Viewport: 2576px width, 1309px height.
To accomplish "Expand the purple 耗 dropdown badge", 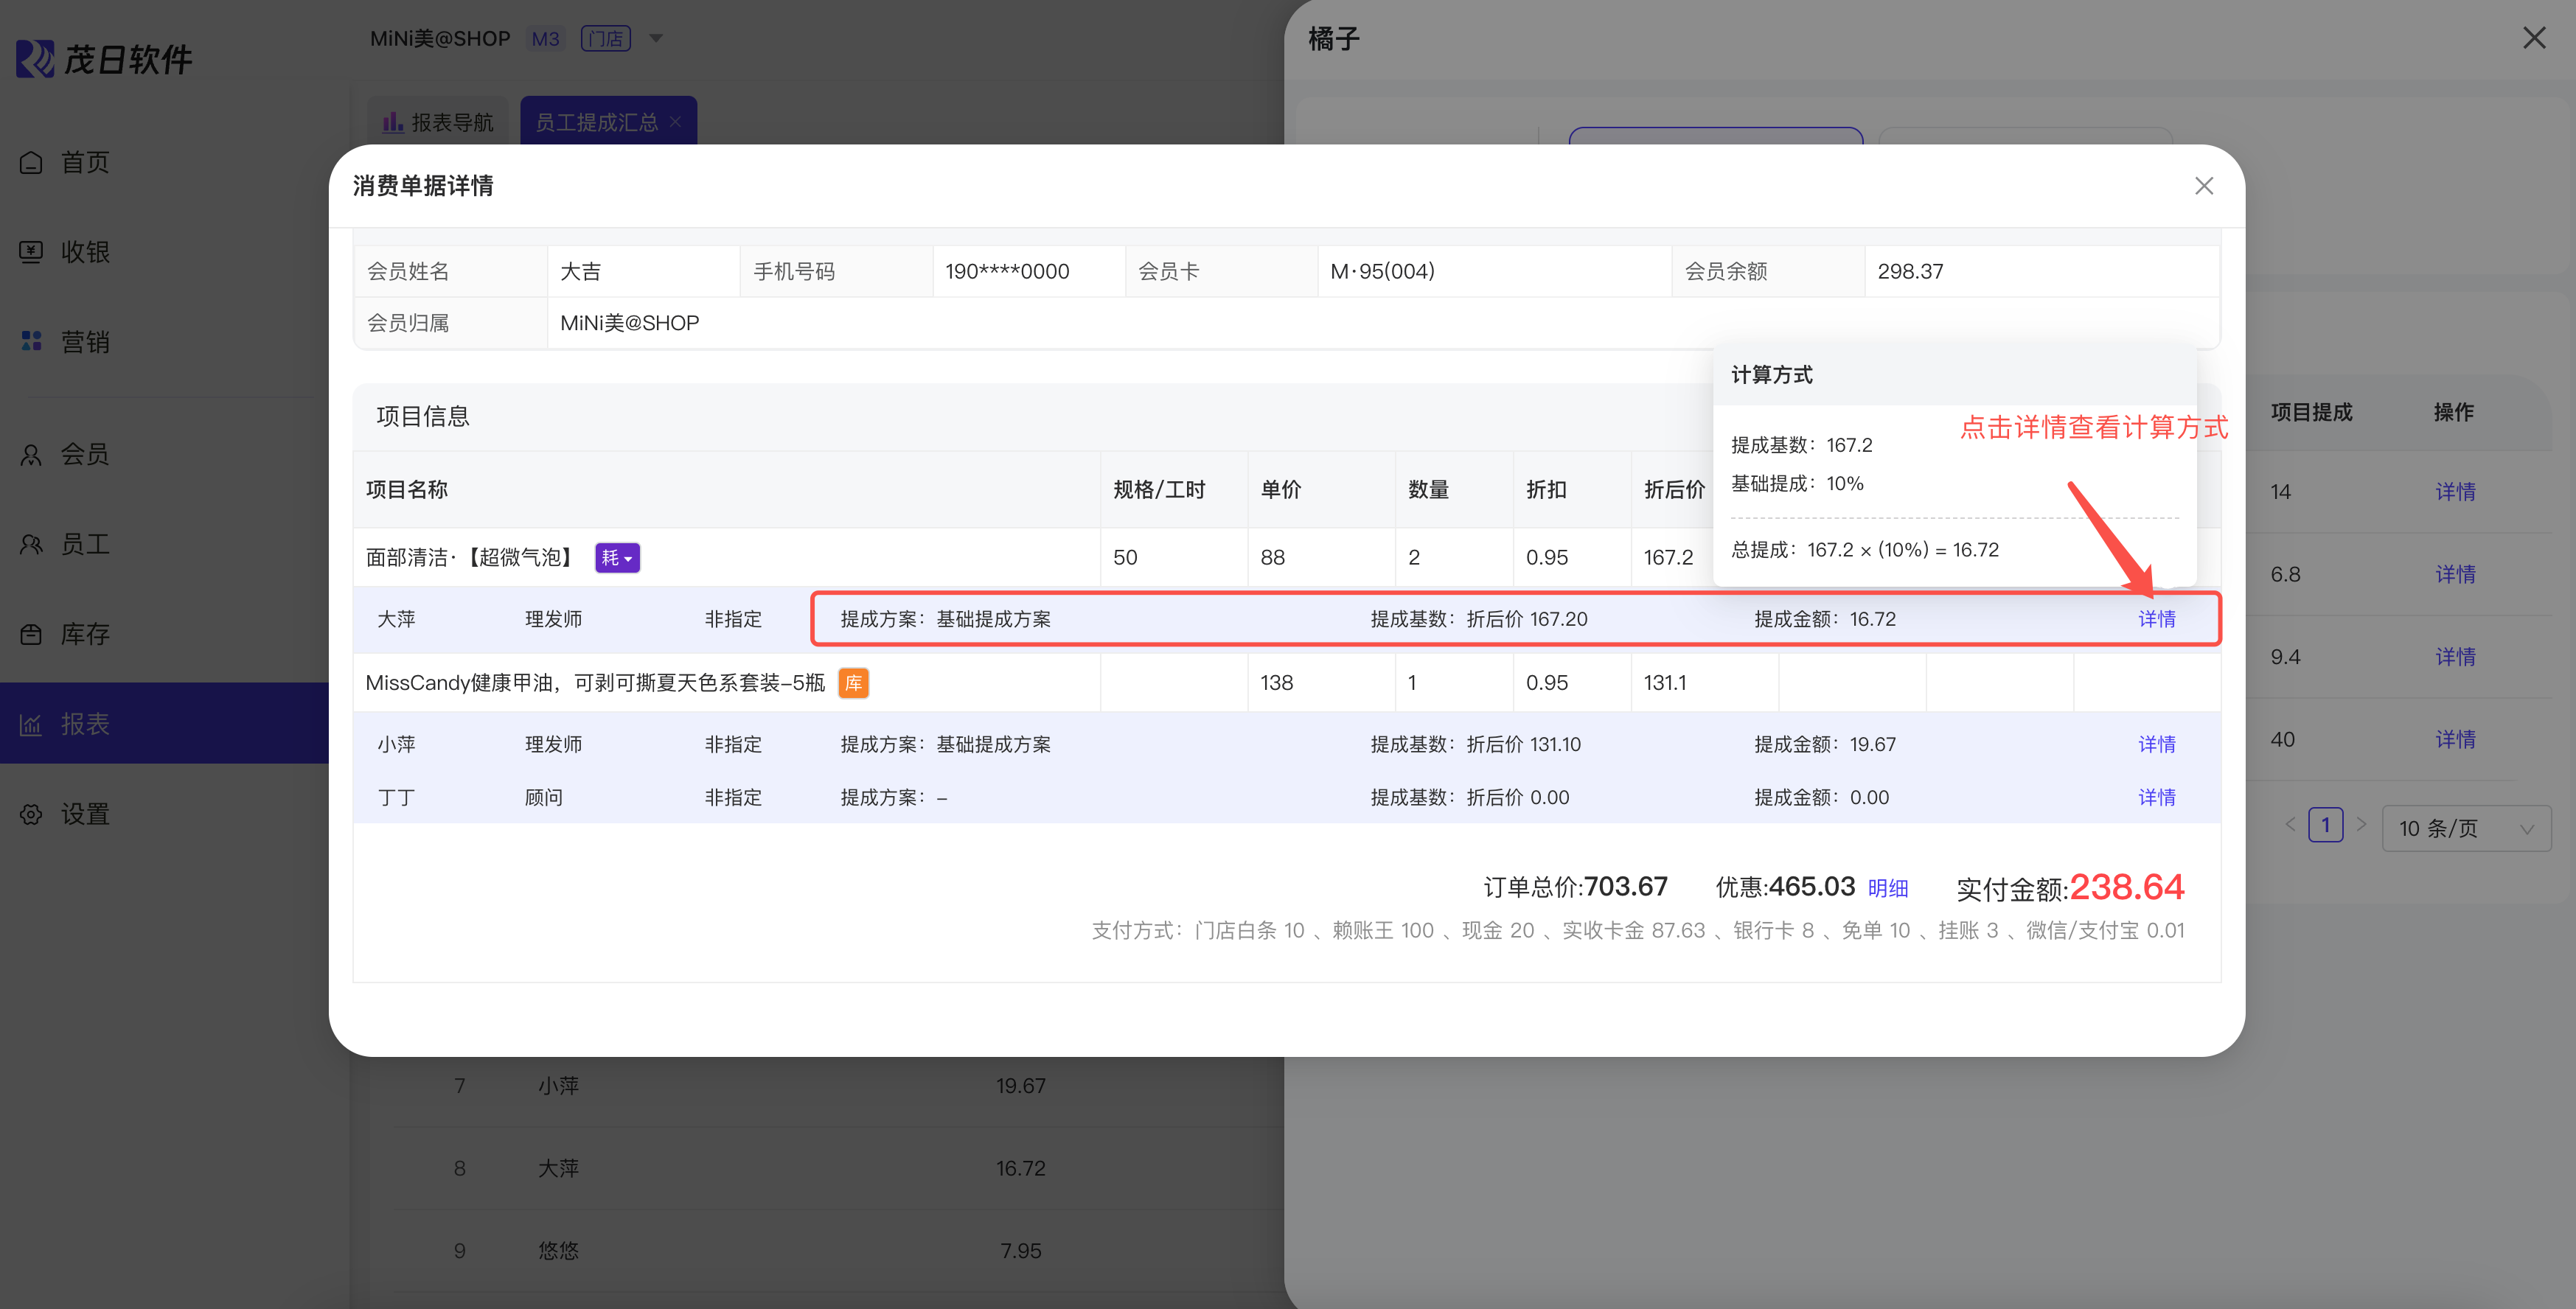I will (x=617, y=558).
